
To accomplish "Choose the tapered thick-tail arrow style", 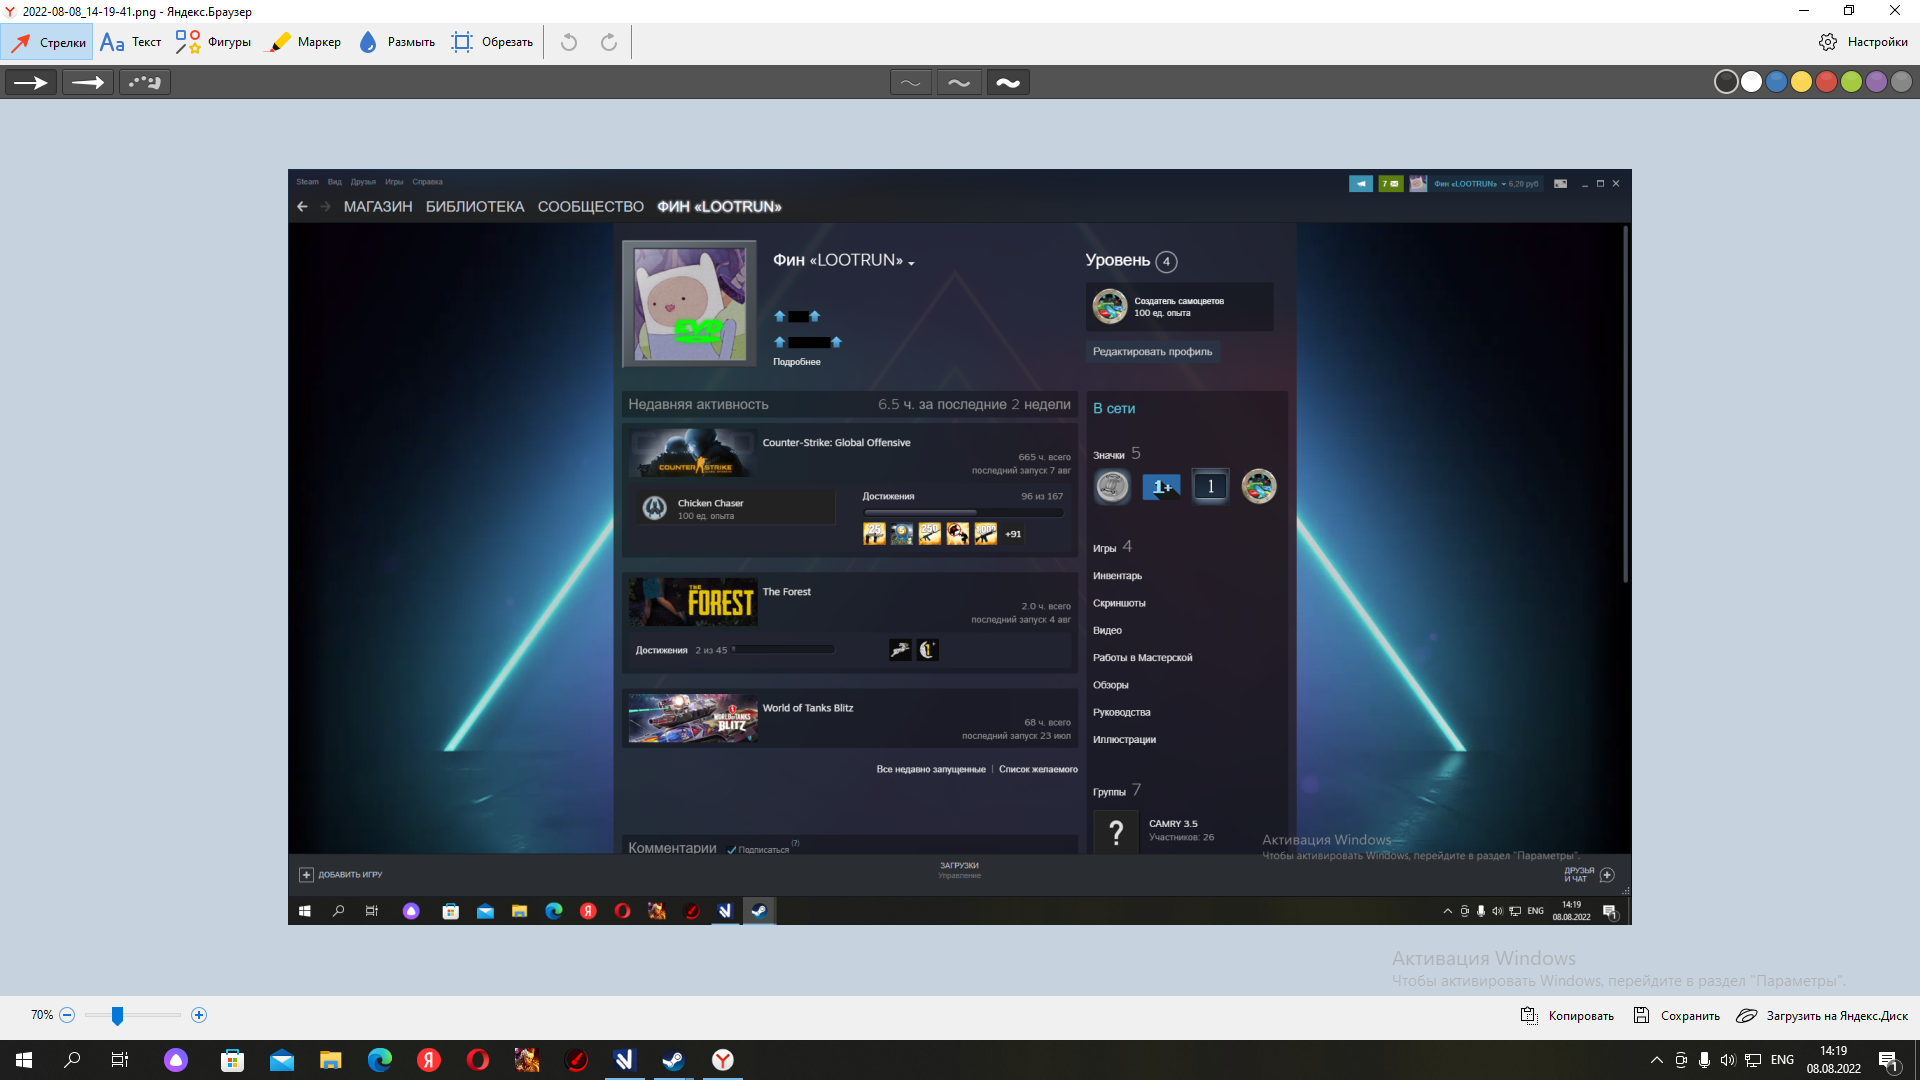I will click(x=88, y=82).
